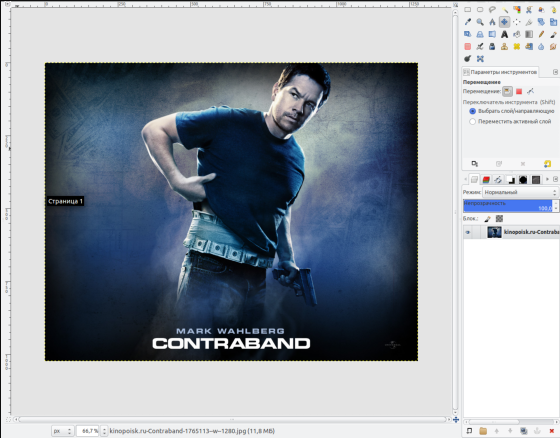Delete layer red X button

(552, 431)
